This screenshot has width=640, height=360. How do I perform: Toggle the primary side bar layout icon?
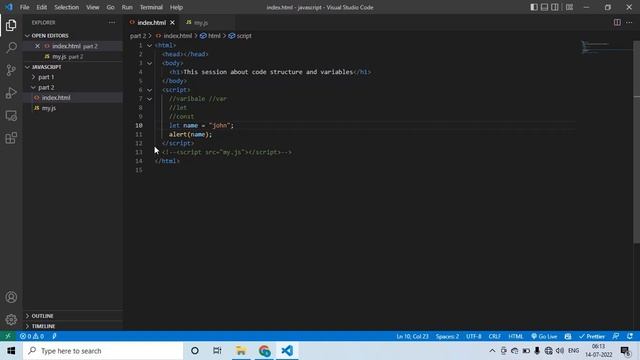[x=534, y=7]
